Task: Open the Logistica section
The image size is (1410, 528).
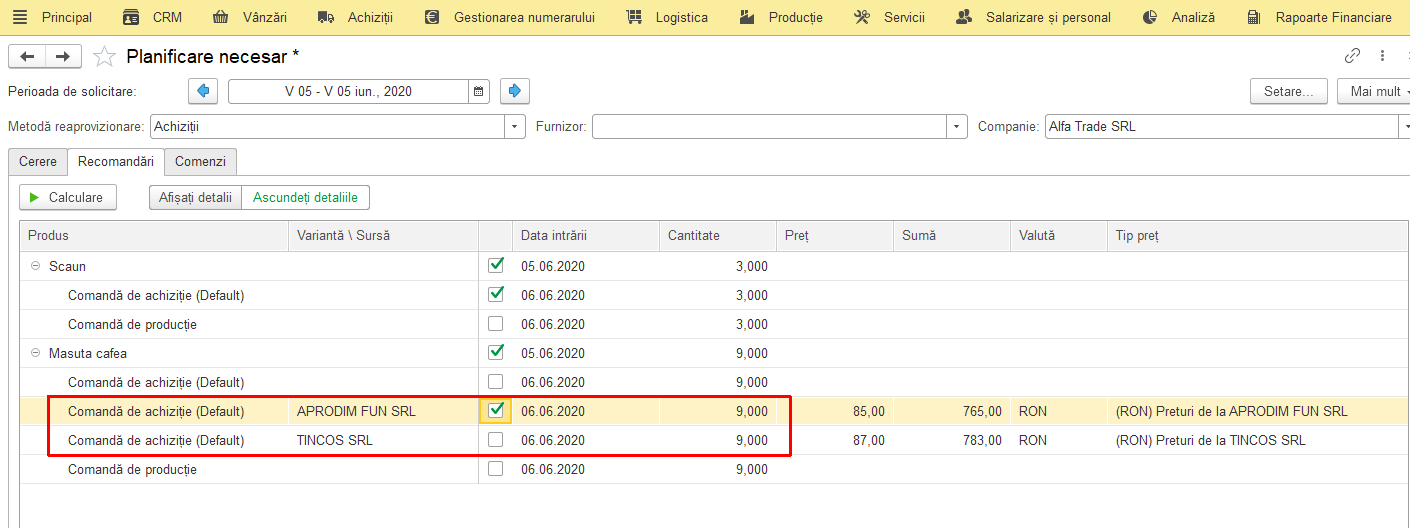Action: 667,17
